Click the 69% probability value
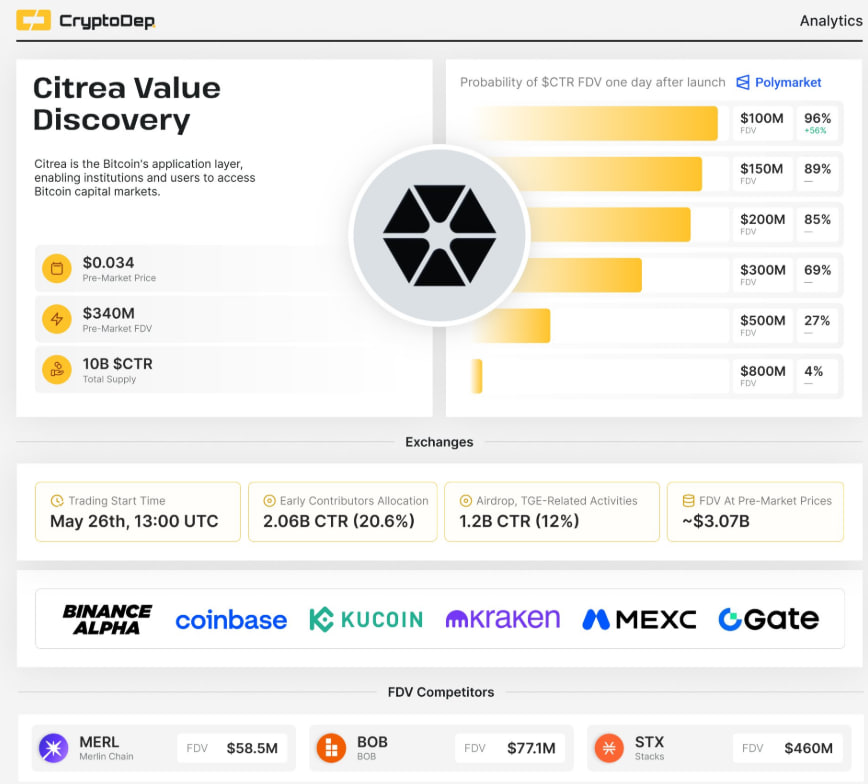The height and width of the screenshot is (784, 868). (x=818, y=270)
